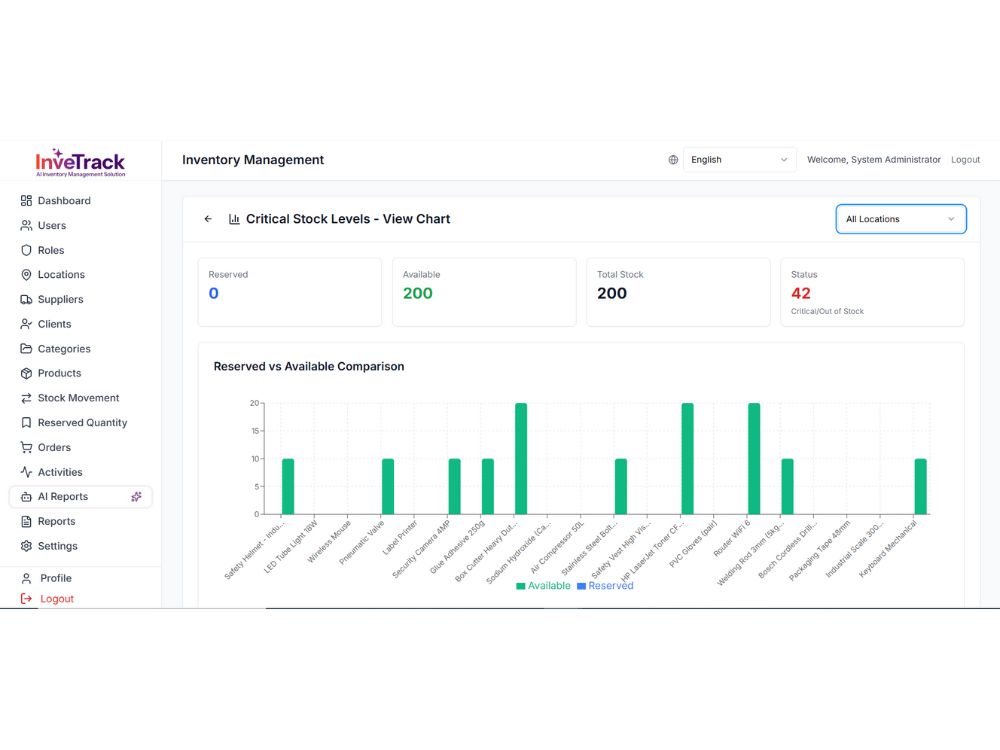Screen dimensions: 1000x750
Task: Click the globe language icon
Action: [x=673, y=160]
